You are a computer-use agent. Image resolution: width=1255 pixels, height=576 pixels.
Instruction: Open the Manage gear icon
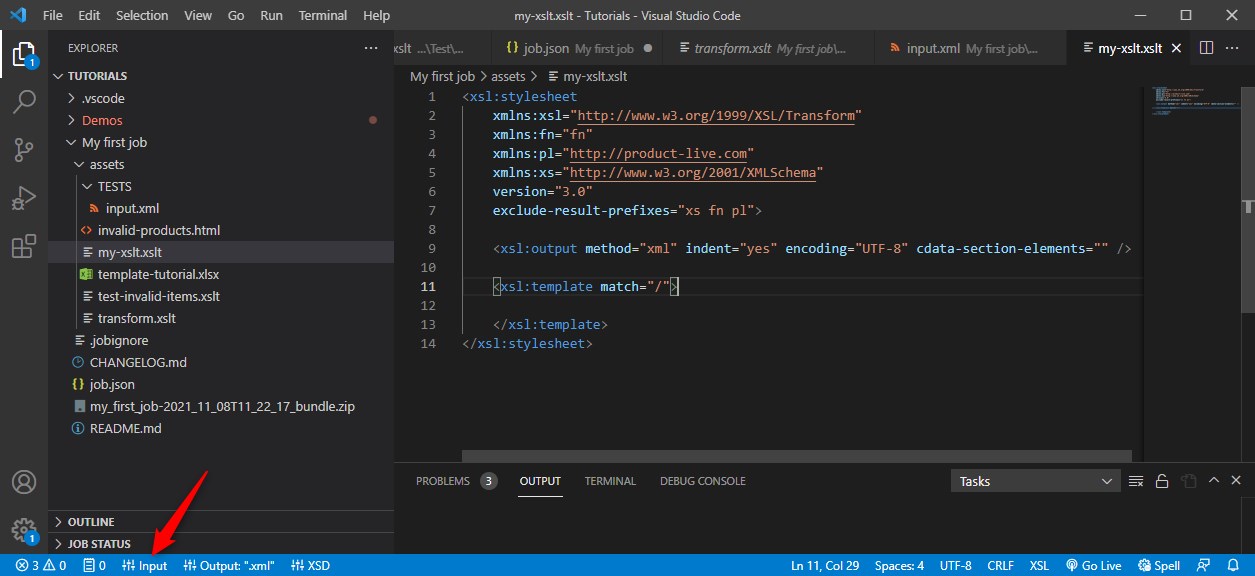(24, 528)
